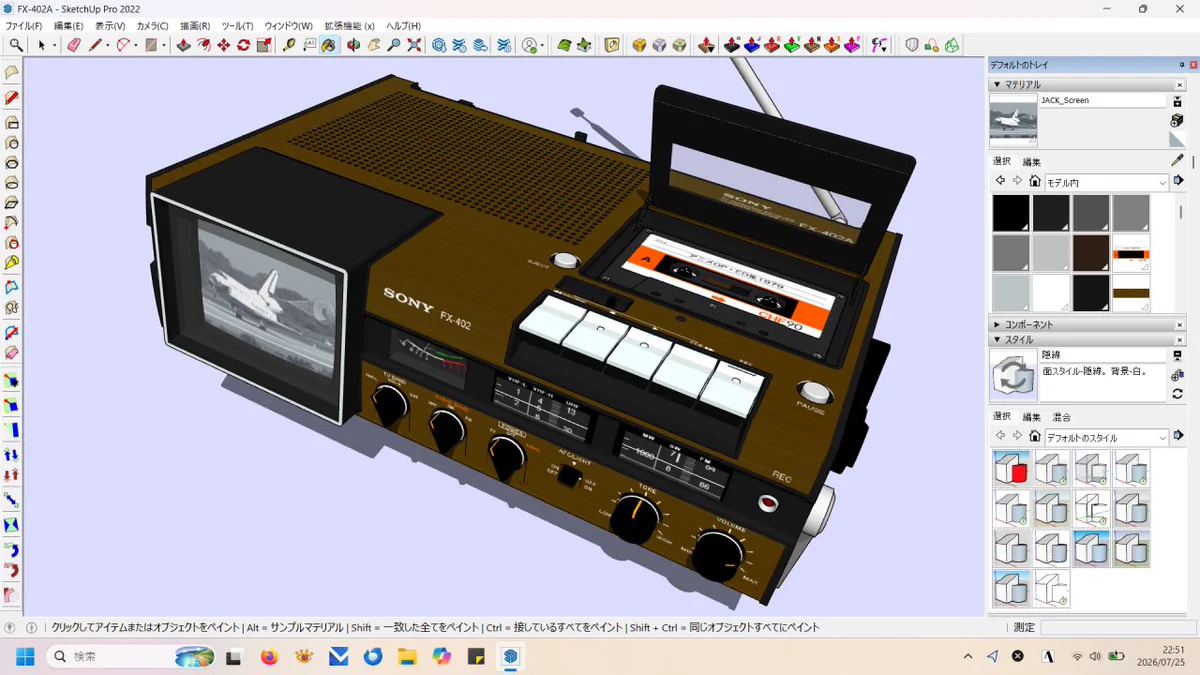The height and width of the screenshot is (675, 1200).
Task: Select the Scale tool
Action: (264, 45)
